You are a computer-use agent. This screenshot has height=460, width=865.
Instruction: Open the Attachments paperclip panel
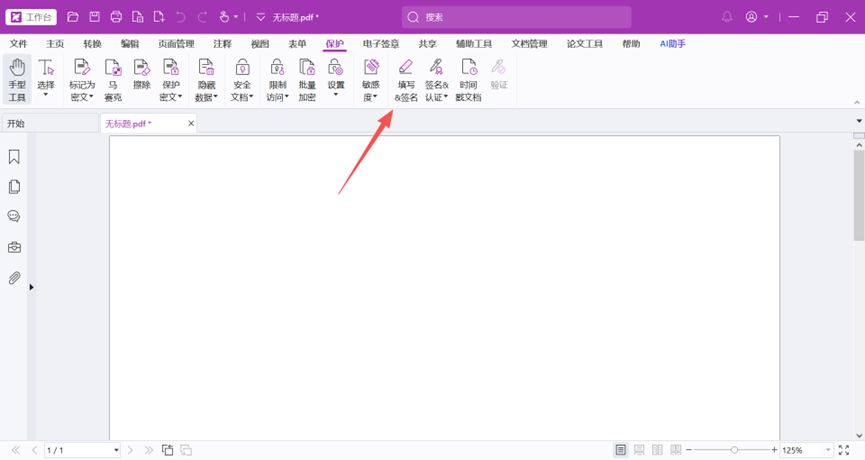coord(14,278)
